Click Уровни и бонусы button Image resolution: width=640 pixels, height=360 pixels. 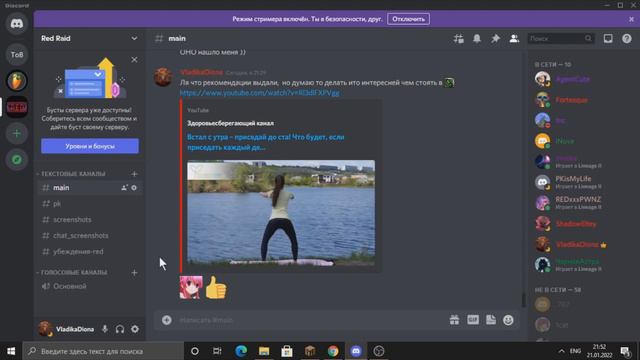pyautogui.click(x=90, y=146)
